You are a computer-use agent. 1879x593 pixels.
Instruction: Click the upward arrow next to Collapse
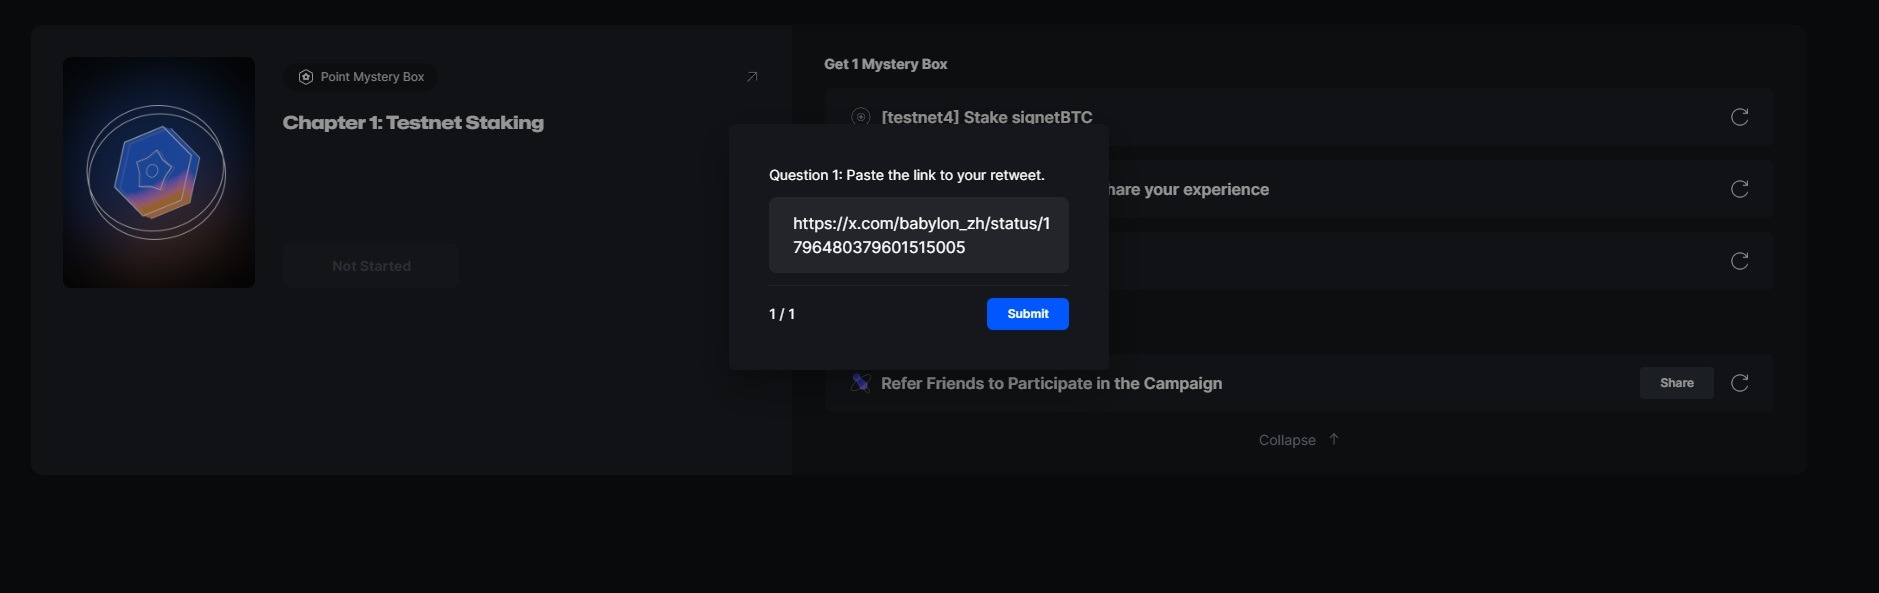[1334, 439]
